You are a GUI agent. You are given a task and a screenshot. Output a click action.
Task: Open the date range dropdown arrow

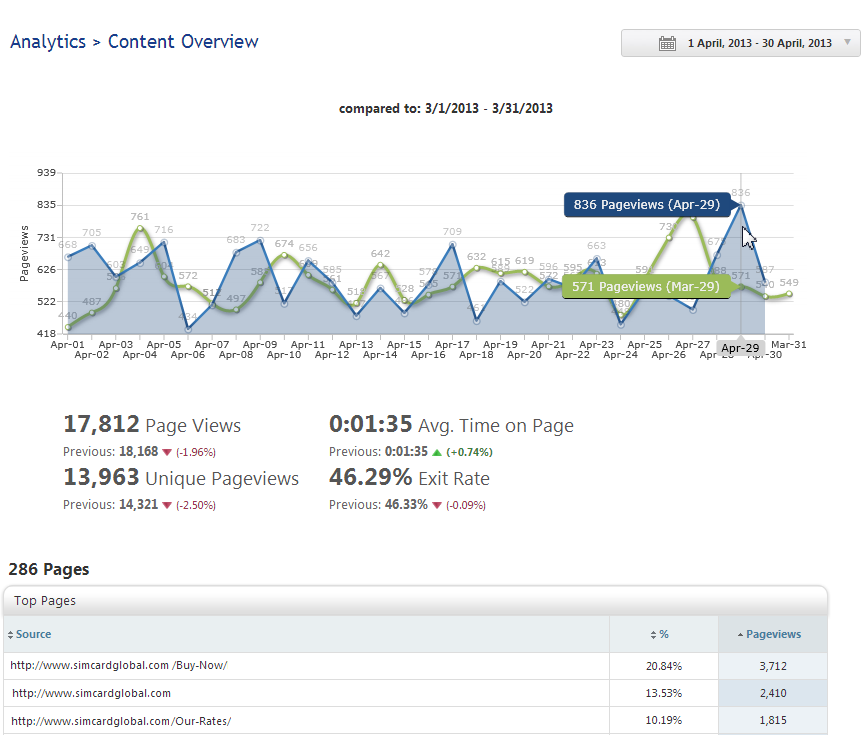tap(847, 43)
